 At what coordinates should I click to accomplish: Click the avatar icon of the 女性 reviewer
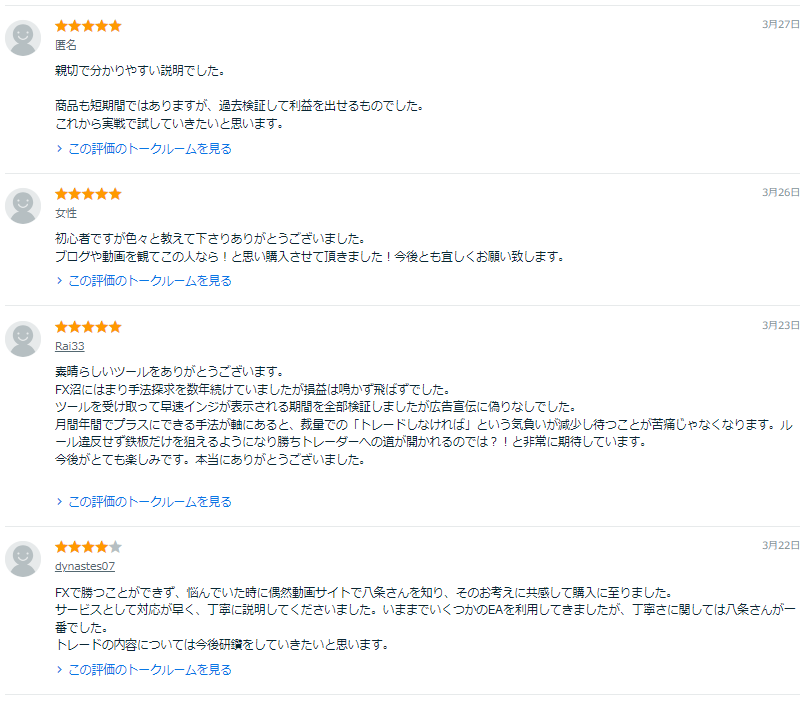[x=23, y=206]
